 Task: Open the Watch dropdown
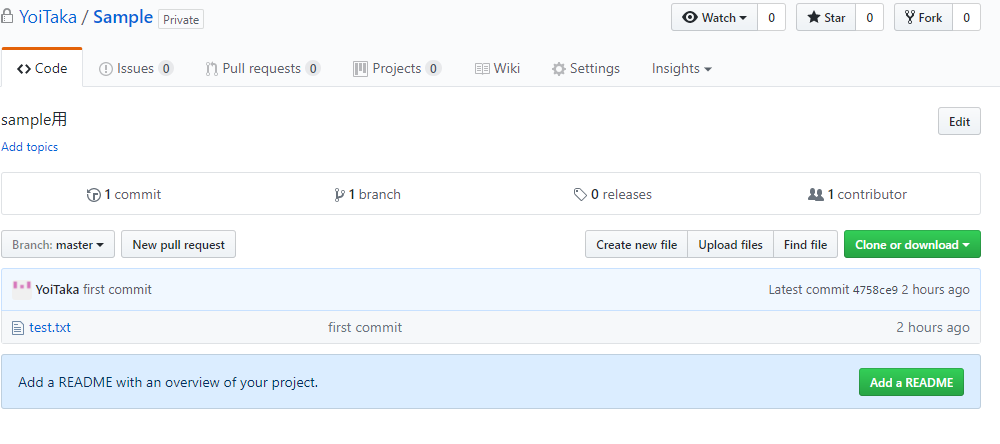[x=714, y=17]
